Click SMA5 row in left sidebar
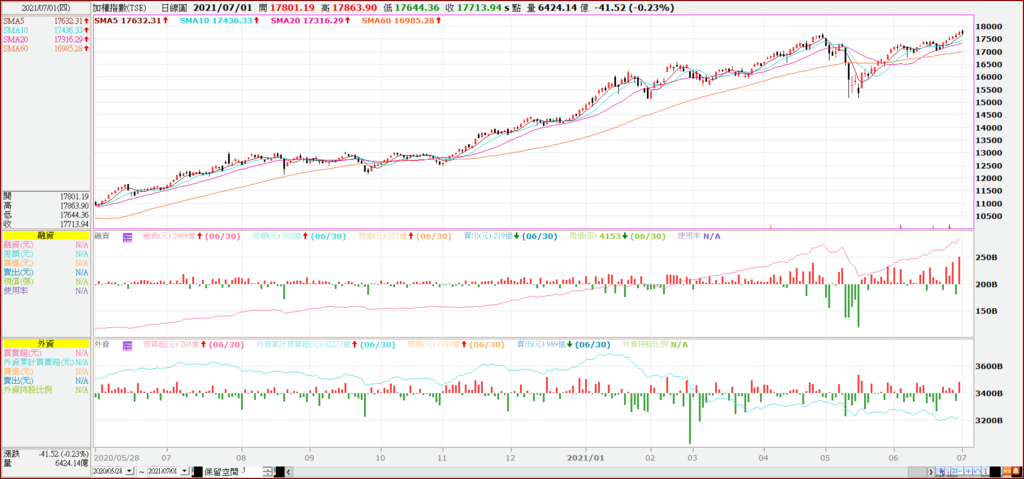The image size is (1024, 479). (x=46, y=21)
